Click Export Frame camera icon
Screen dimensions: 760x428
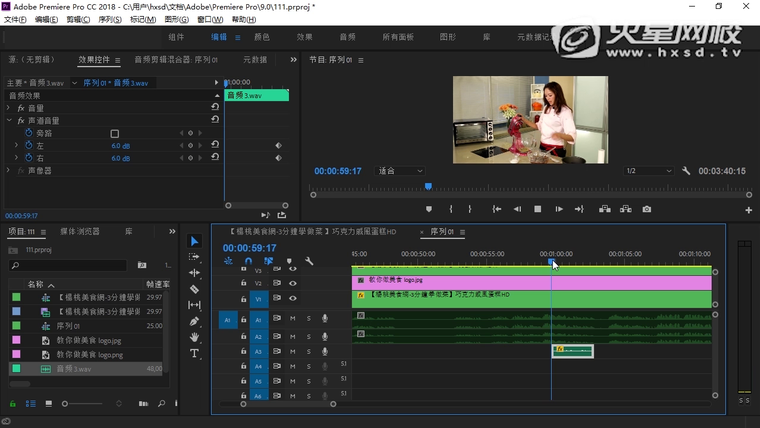coord(647,209)
